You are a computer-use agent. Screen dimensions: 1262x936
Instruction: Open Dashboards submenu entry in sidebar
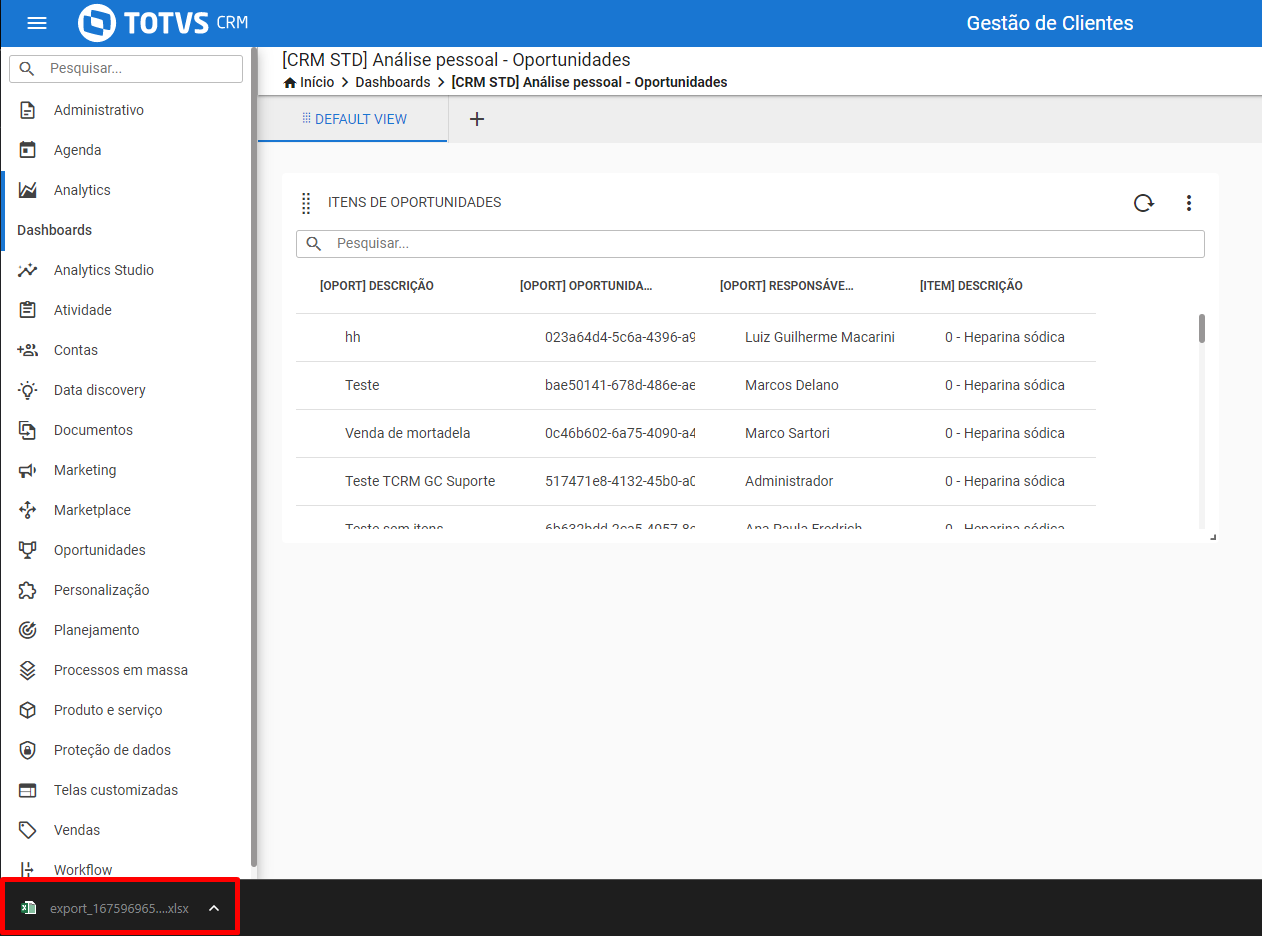click(x=54, y=230)
